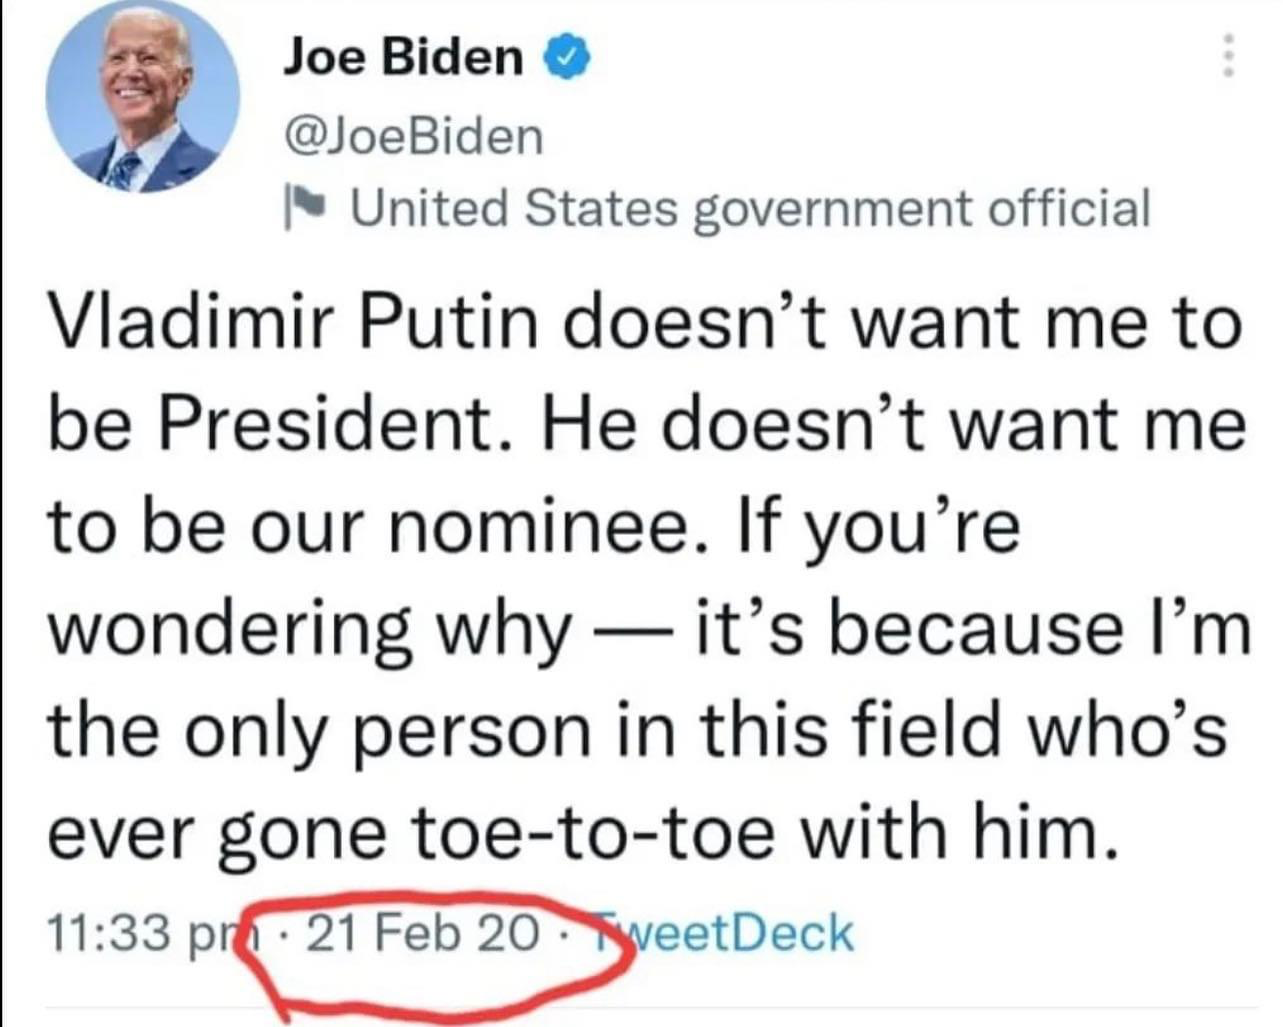Click the words Vladimir Putin in tweet

pyautogui.click(x=280, y=323)
